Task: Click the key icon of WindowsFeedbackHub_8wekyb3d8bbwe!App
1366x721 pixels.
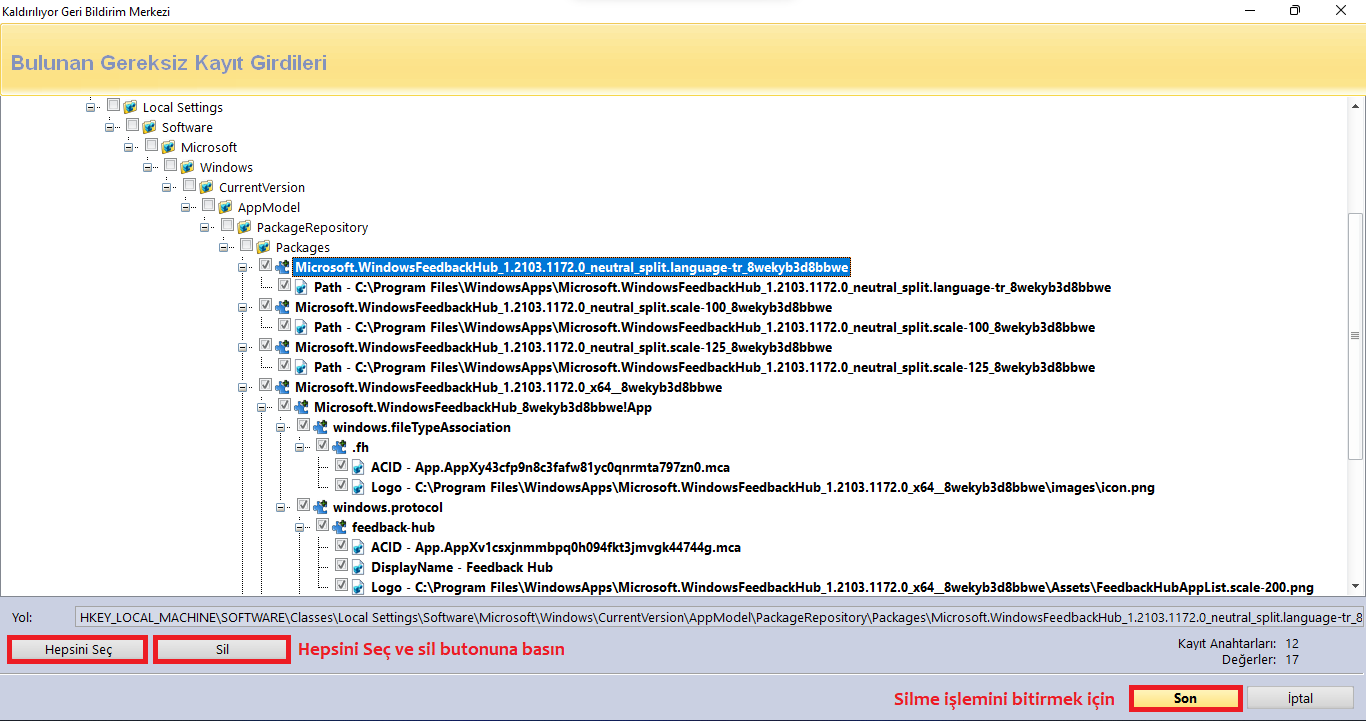Action: coord(302,407)
